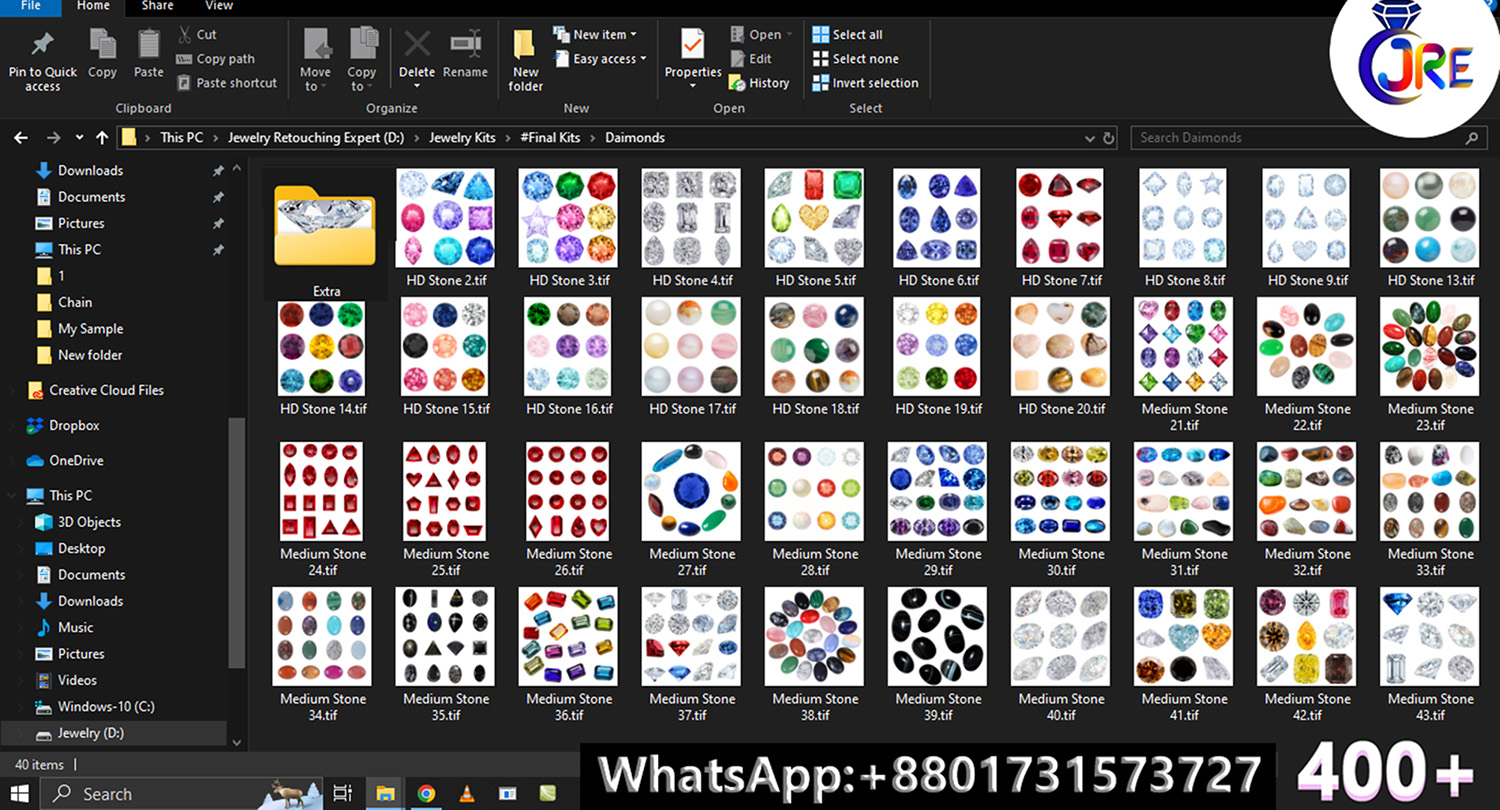The image size is (1500, 810).
Task: Click Task View taskbar icon
Action: coord(342,794)
